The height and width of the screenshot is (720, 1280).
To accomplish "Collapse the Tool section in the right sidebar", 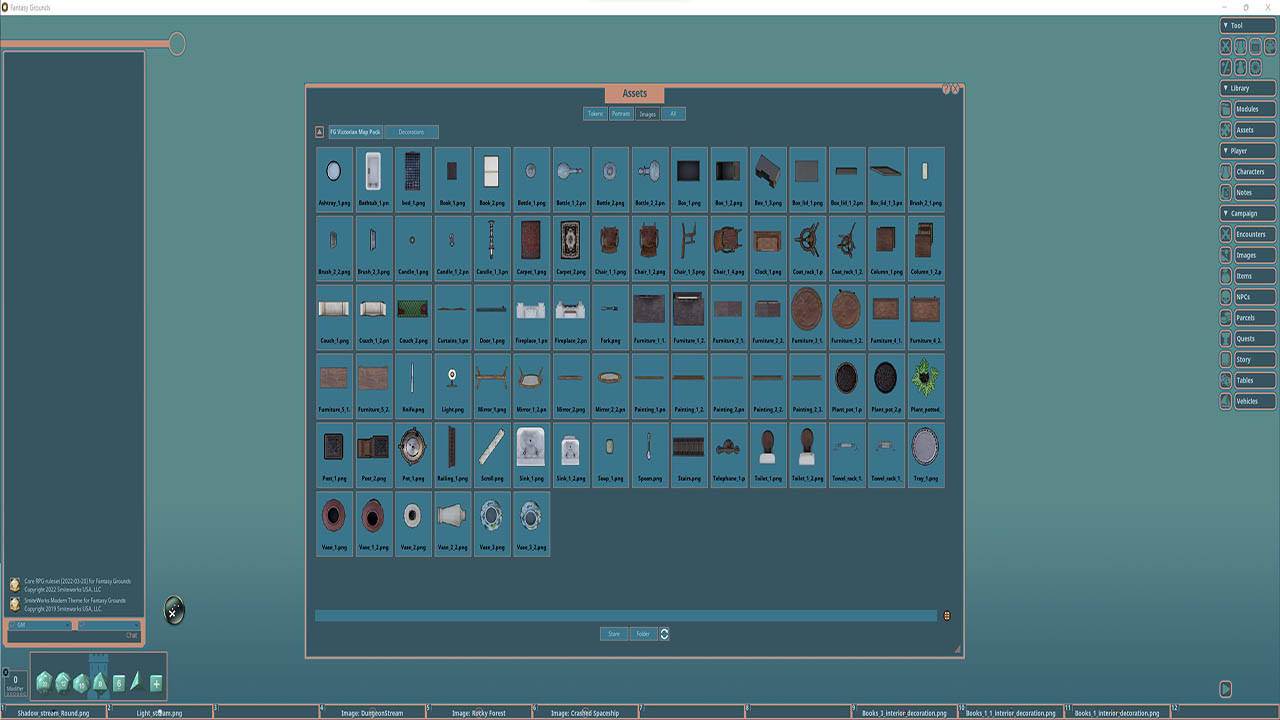I will point(1246,25).
